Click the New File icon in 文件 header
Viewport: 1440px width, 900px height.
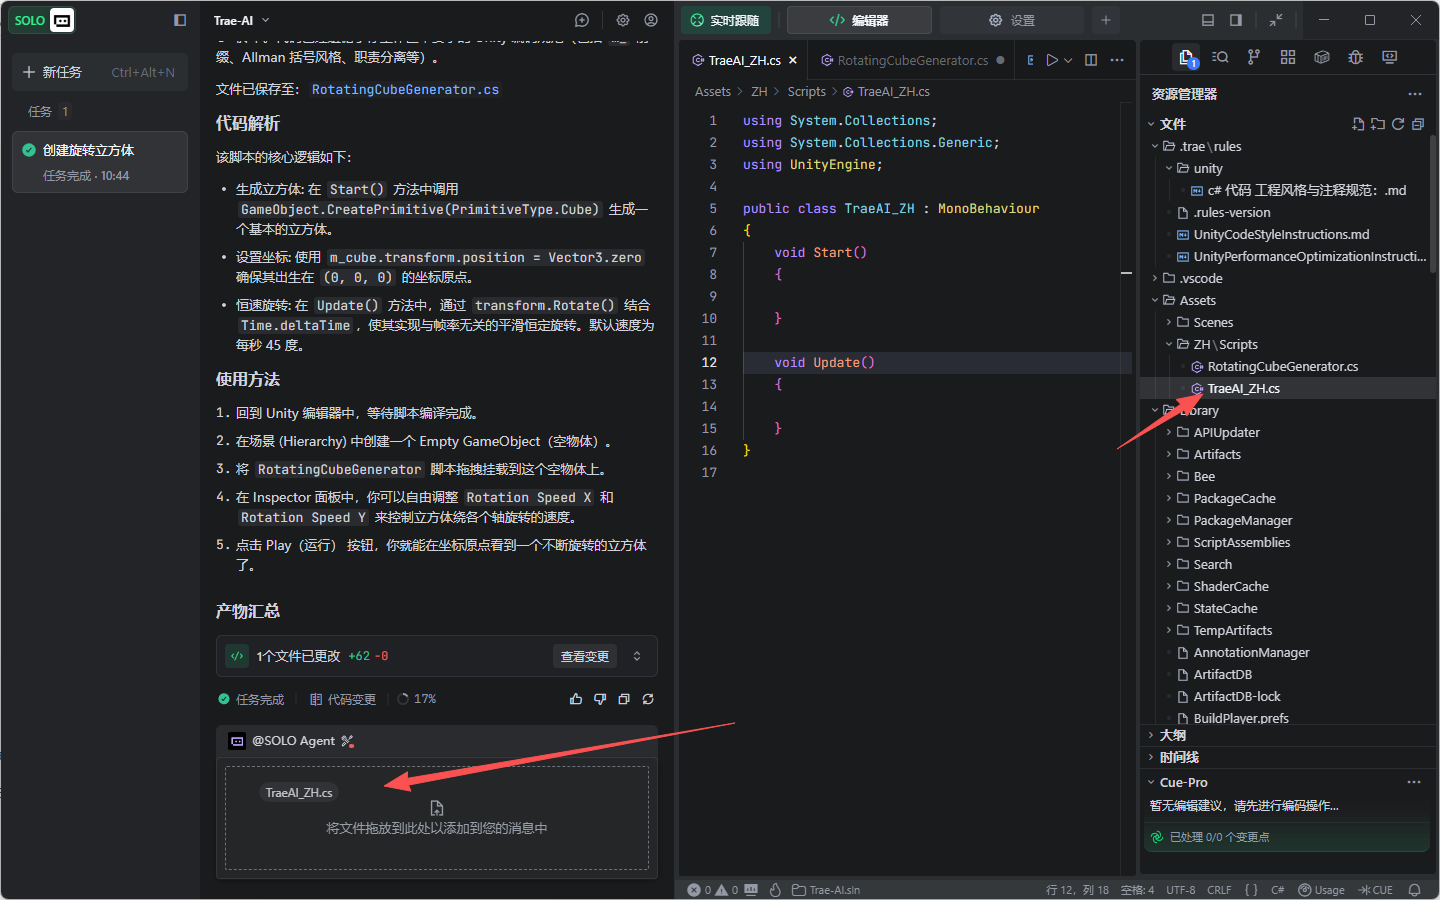click(1358, 124)
